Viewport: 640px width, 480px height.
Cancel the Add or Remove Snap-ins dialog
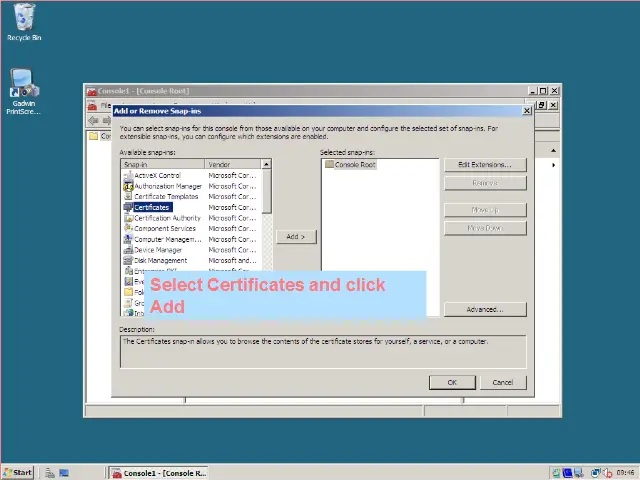point(502,382)
